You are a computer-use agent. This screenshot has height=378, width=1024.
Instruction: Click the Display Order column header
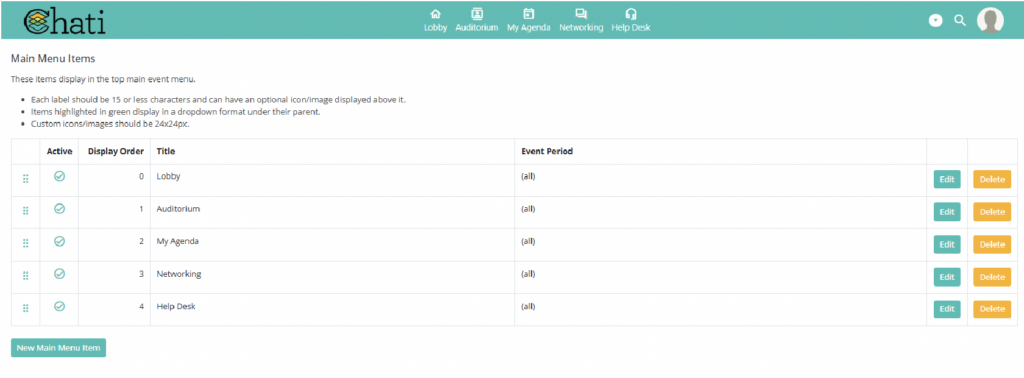[x=116, y=151]
